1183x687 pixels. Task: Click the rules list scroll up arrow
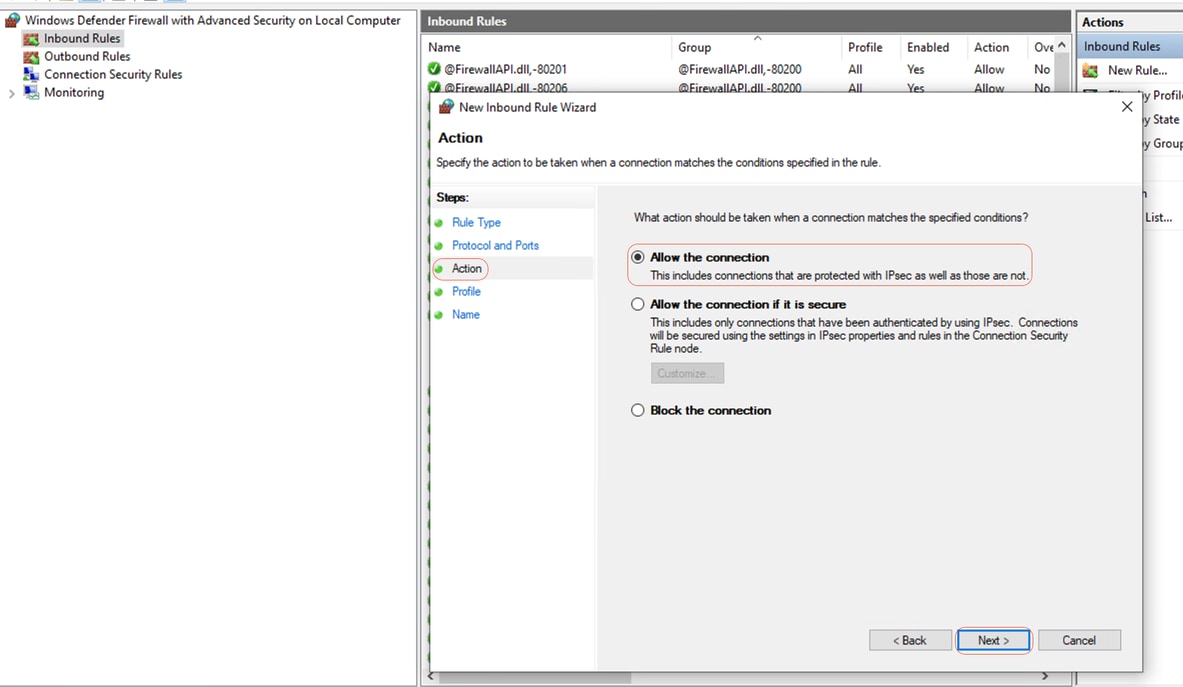(1062, 45)
